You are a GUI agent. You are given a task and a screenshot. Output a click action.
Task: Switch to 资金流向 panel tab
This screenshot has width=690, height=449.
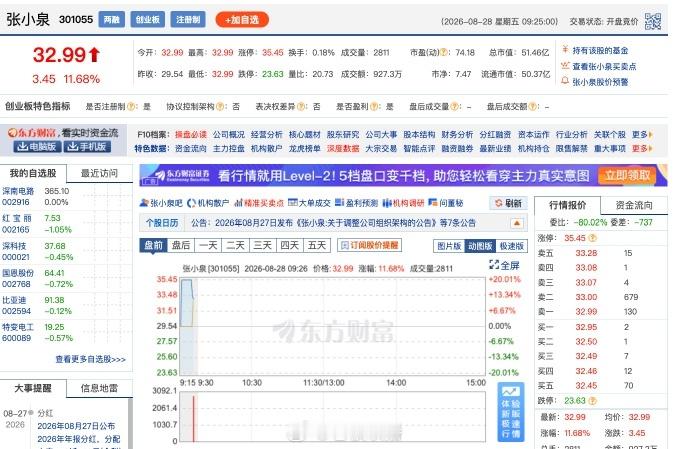point(634,205)
